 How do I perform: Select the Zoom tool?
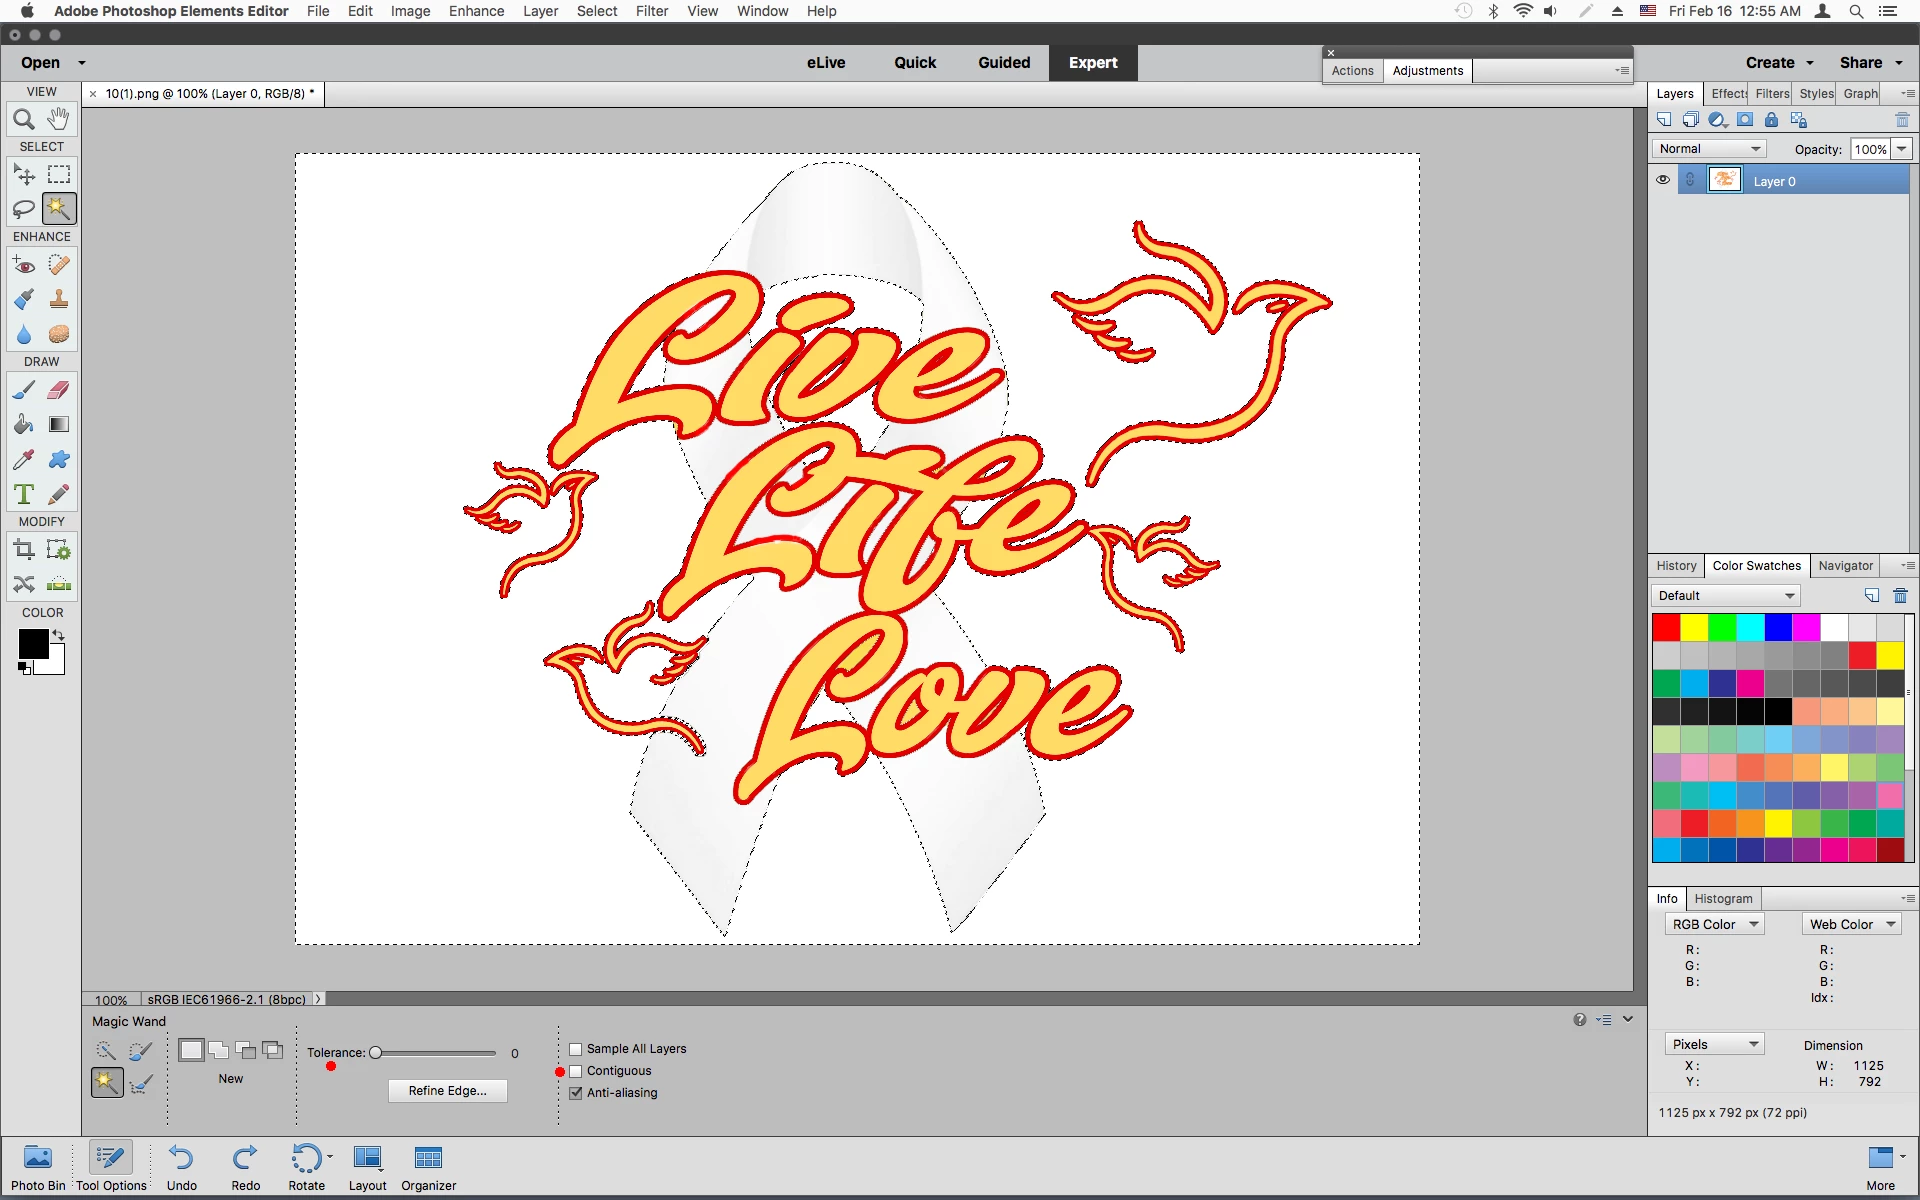coord(24,119)
